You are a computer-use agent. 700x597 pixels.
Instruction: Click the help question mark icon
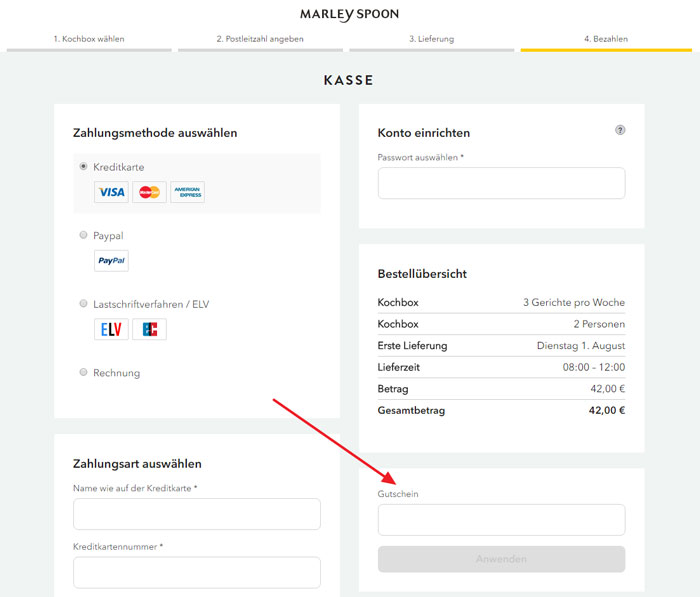(x=620, y=130)
